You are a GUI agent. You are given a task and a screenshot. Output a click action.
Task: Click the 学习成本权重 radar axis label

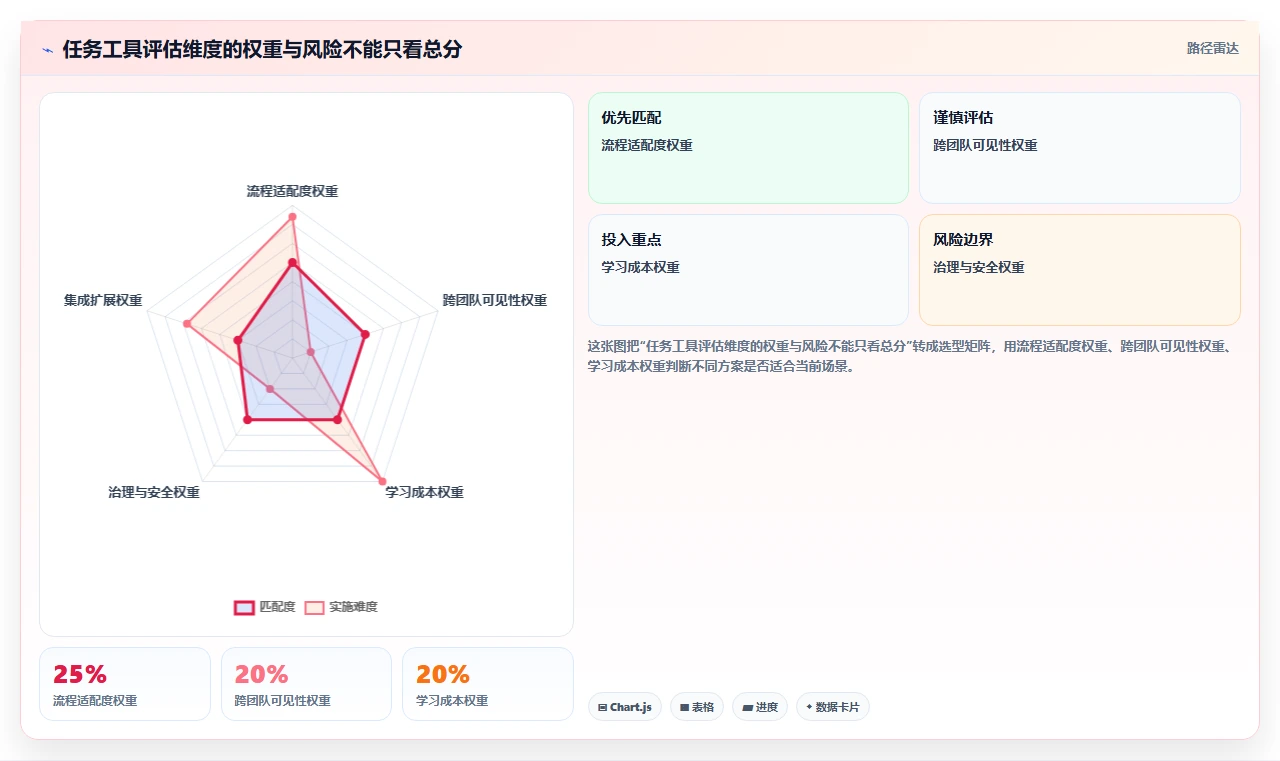click(x=425, y=492)
